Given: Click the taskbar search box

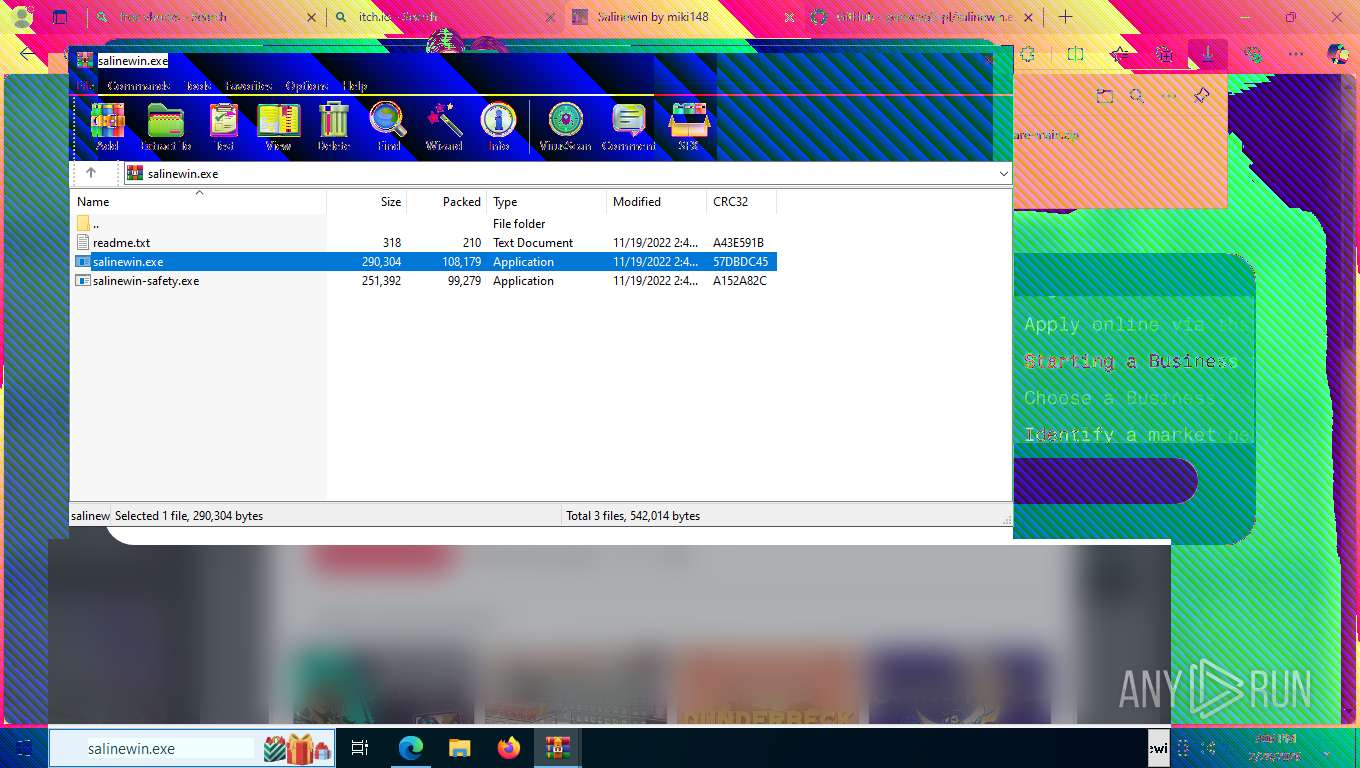Looking at the screenshot, I should [x=192, y=748].
